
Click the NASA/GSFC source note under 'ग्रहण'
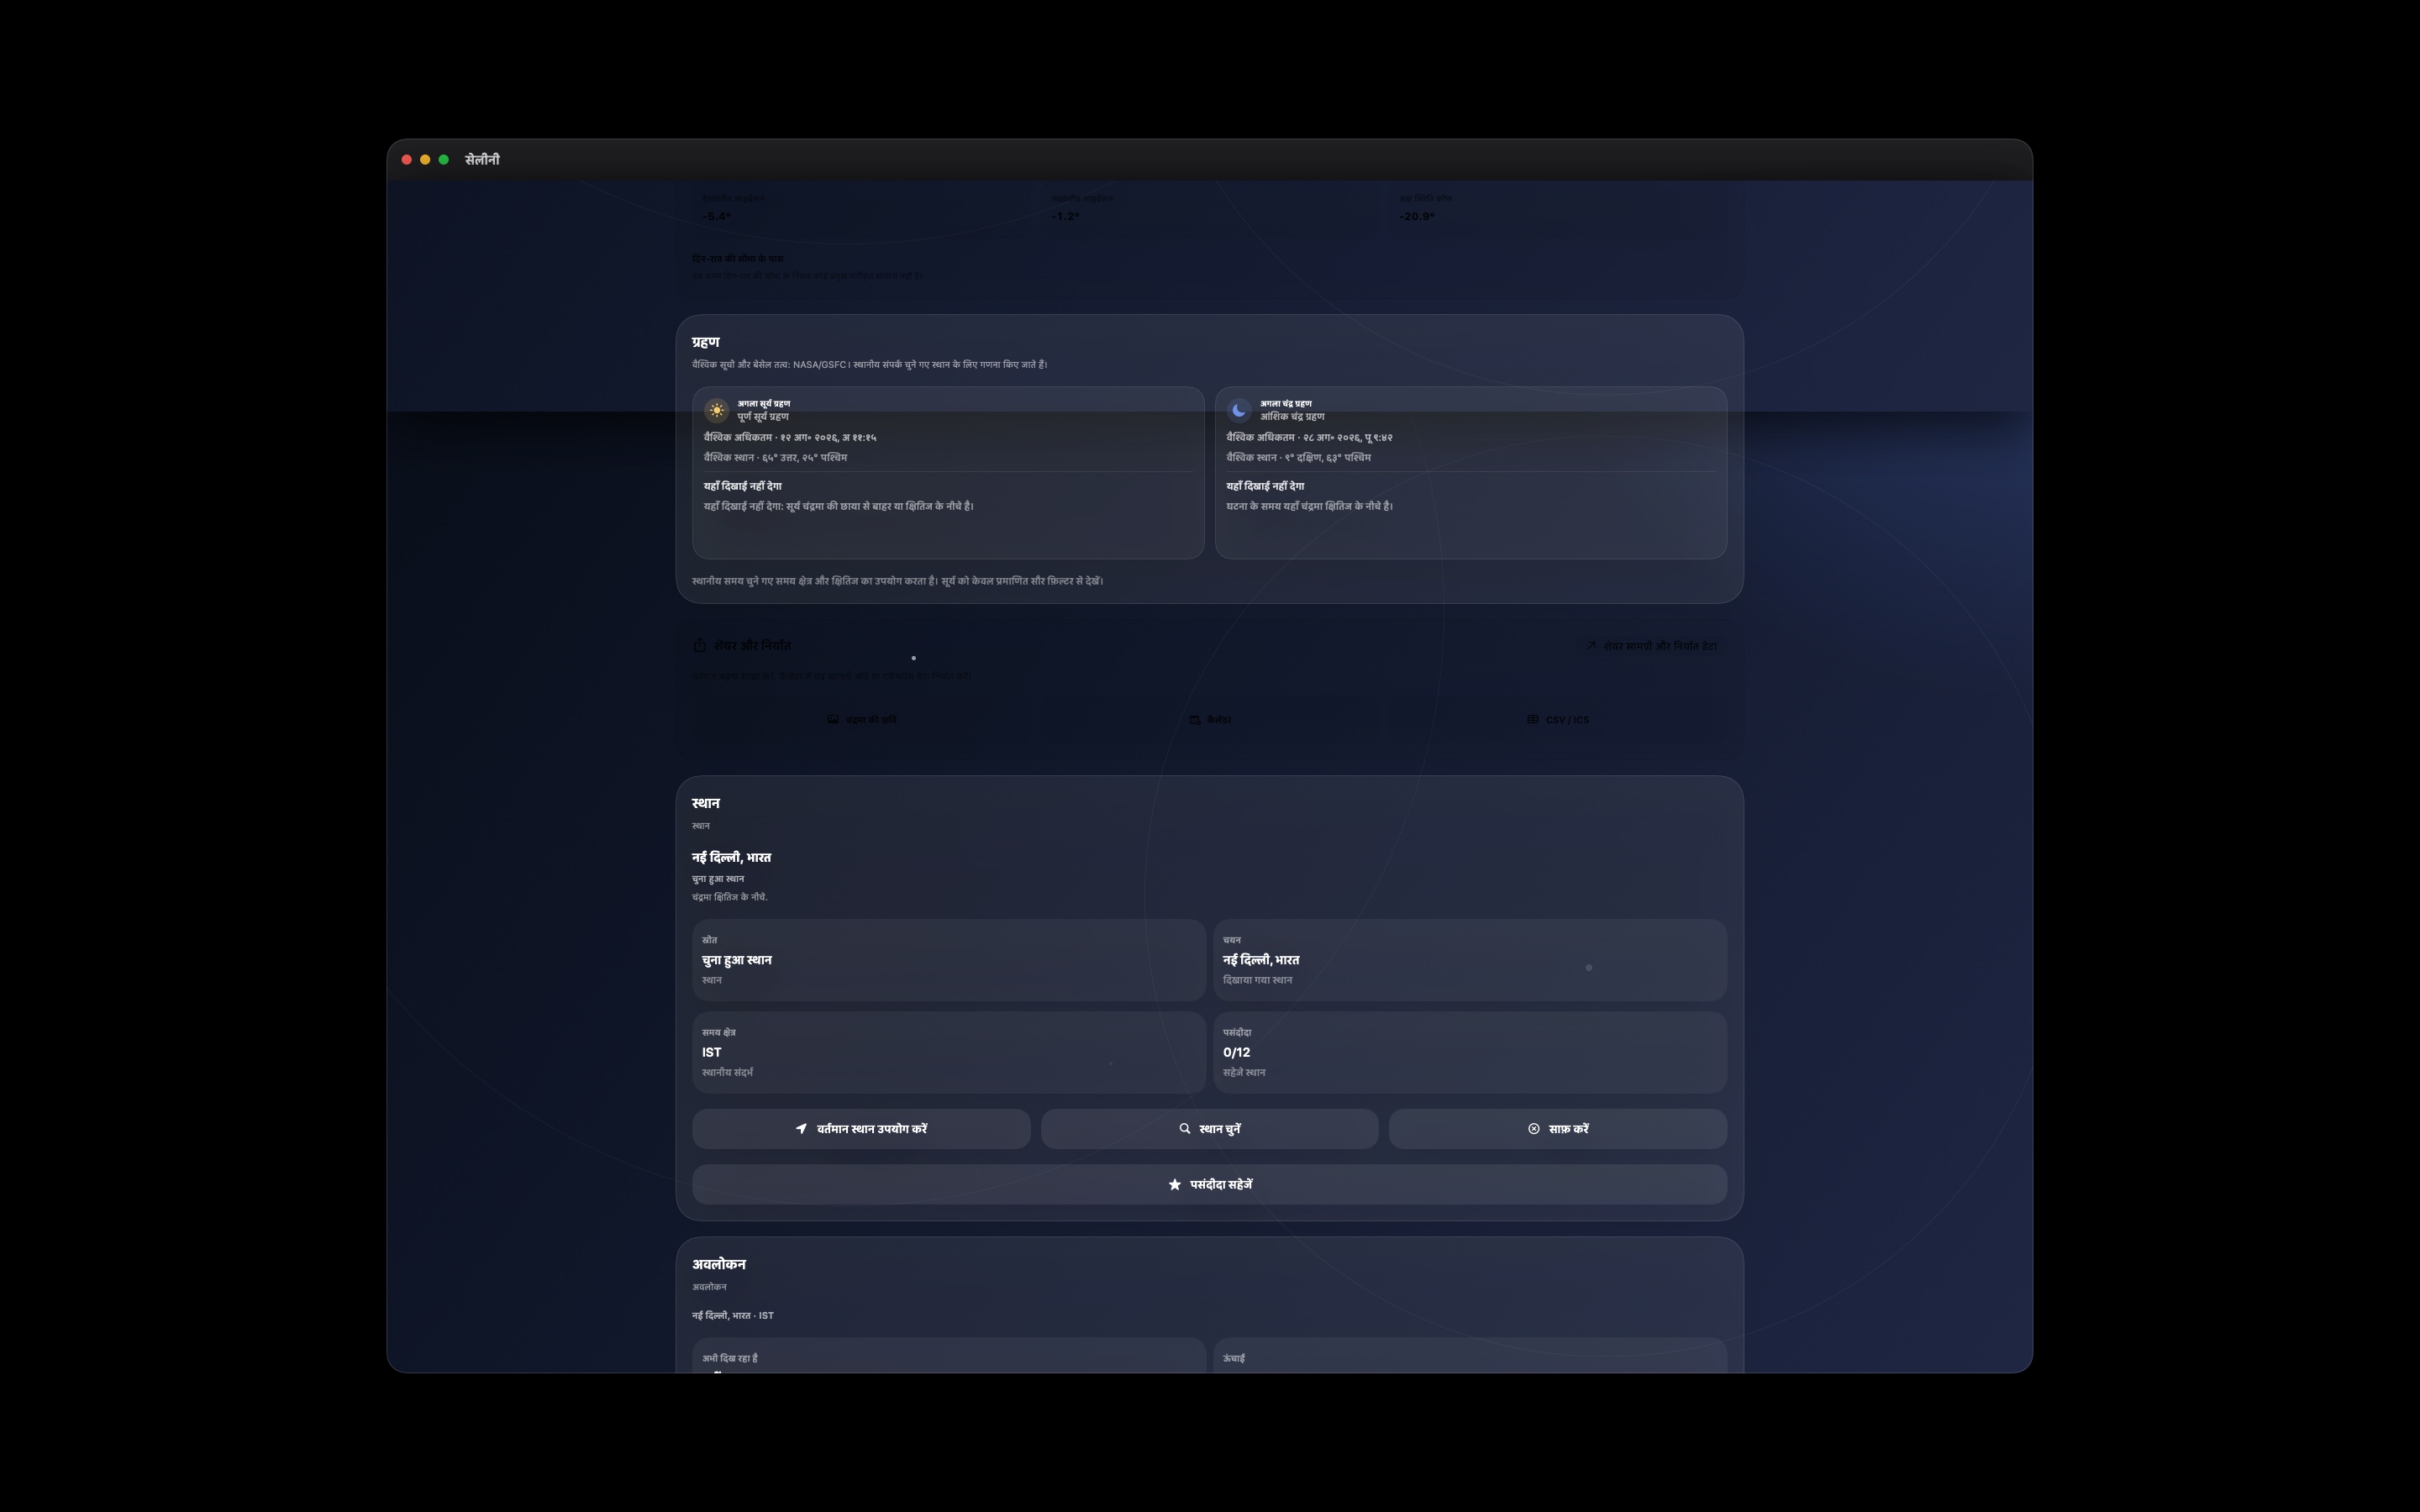pos(869,365)
